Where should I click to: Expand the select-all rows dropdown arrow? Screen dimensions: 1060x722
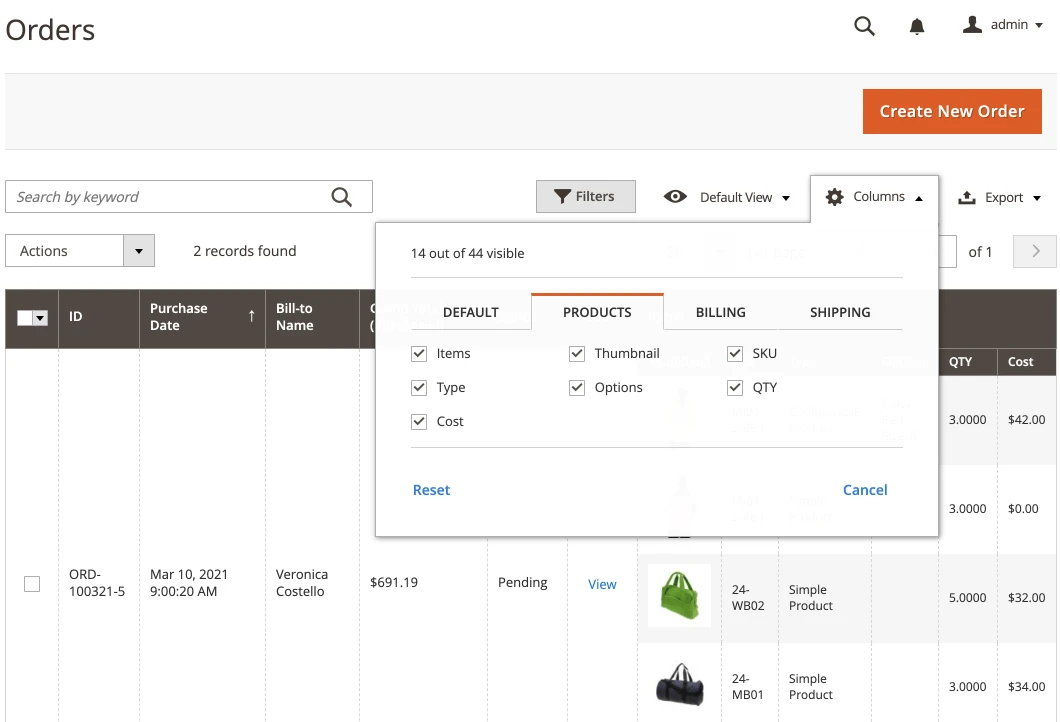tap(41, 318)
